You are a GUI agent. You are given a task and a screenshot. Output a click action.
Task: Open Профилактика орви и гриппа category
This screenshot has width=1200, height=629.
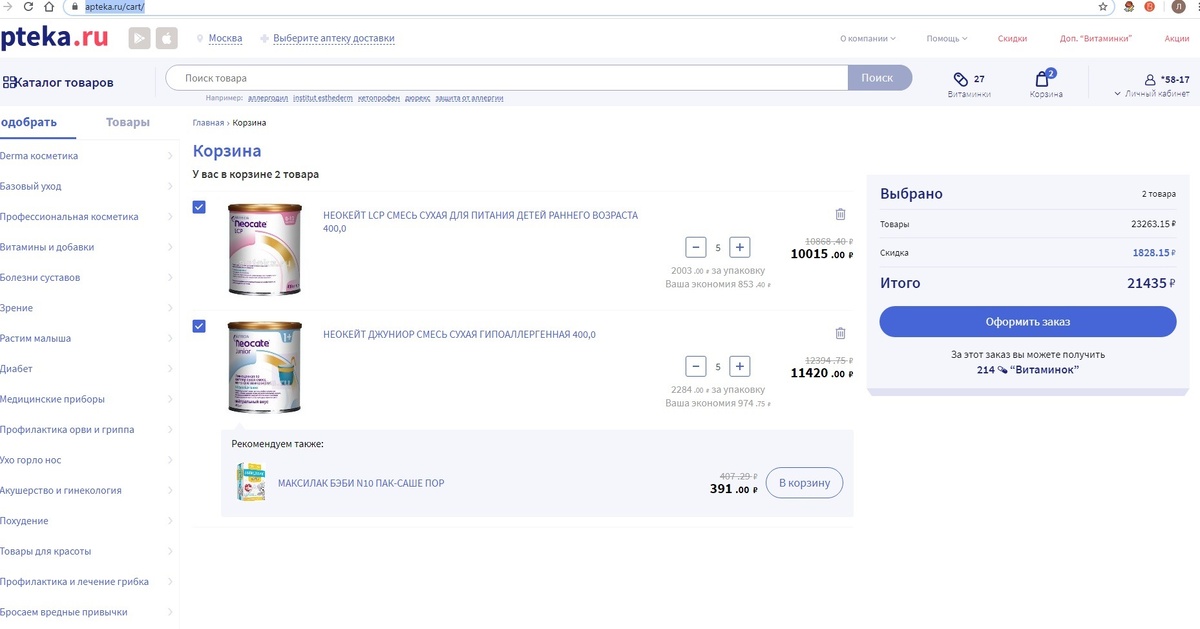pos(67,430)
